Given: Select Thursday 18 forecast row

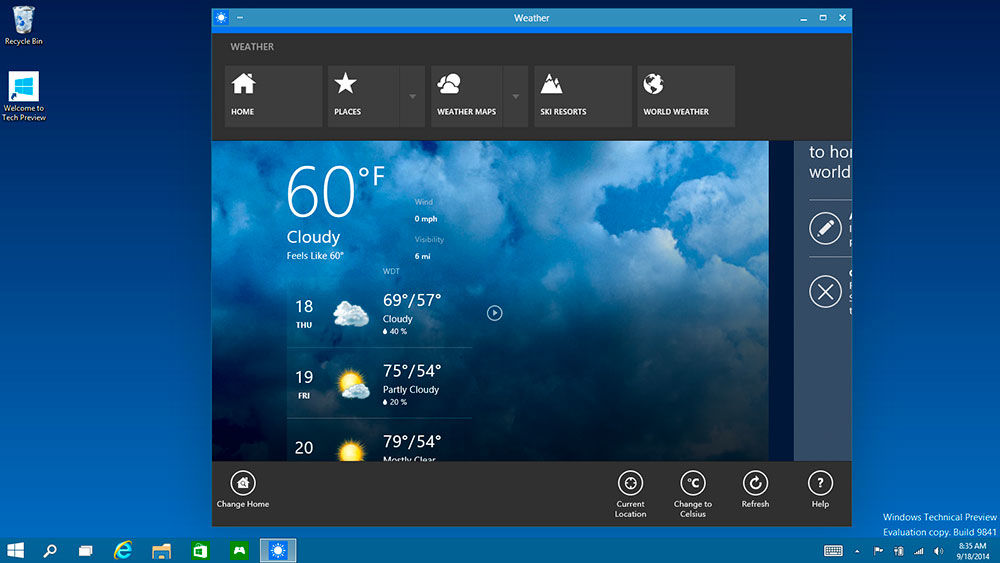Looking at the screenshot, I should [x=379, y=313].
